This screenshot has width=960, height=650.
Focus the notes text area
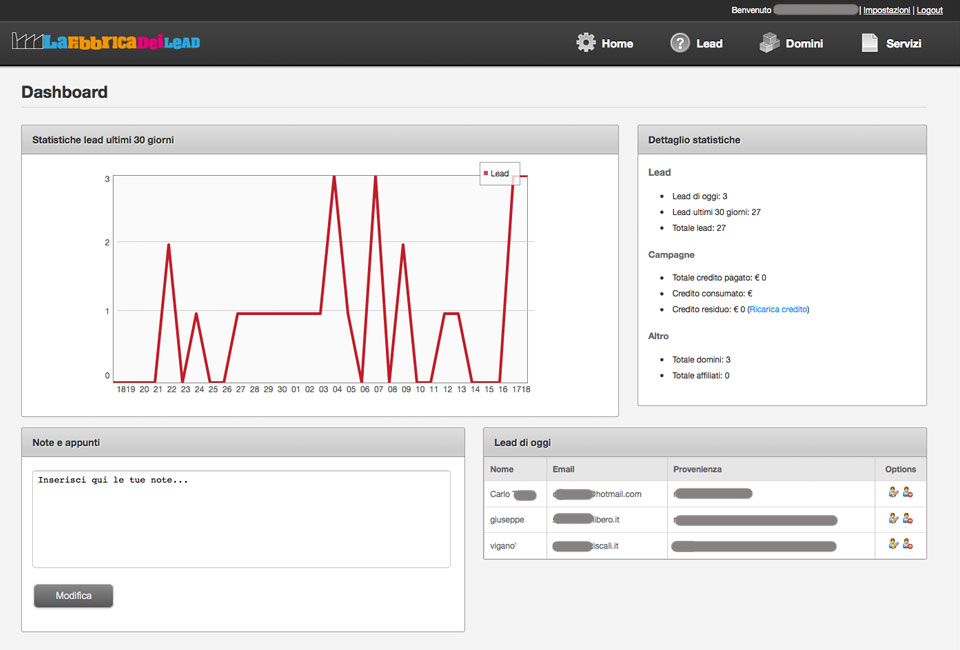point(241,518)
